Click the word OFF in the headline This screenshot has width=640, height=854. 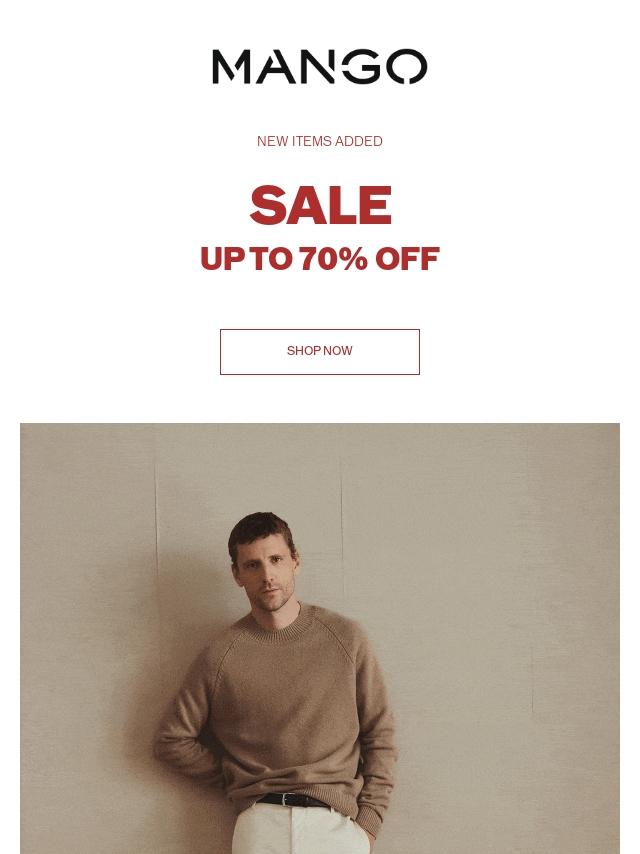click(x=407, y=258)
